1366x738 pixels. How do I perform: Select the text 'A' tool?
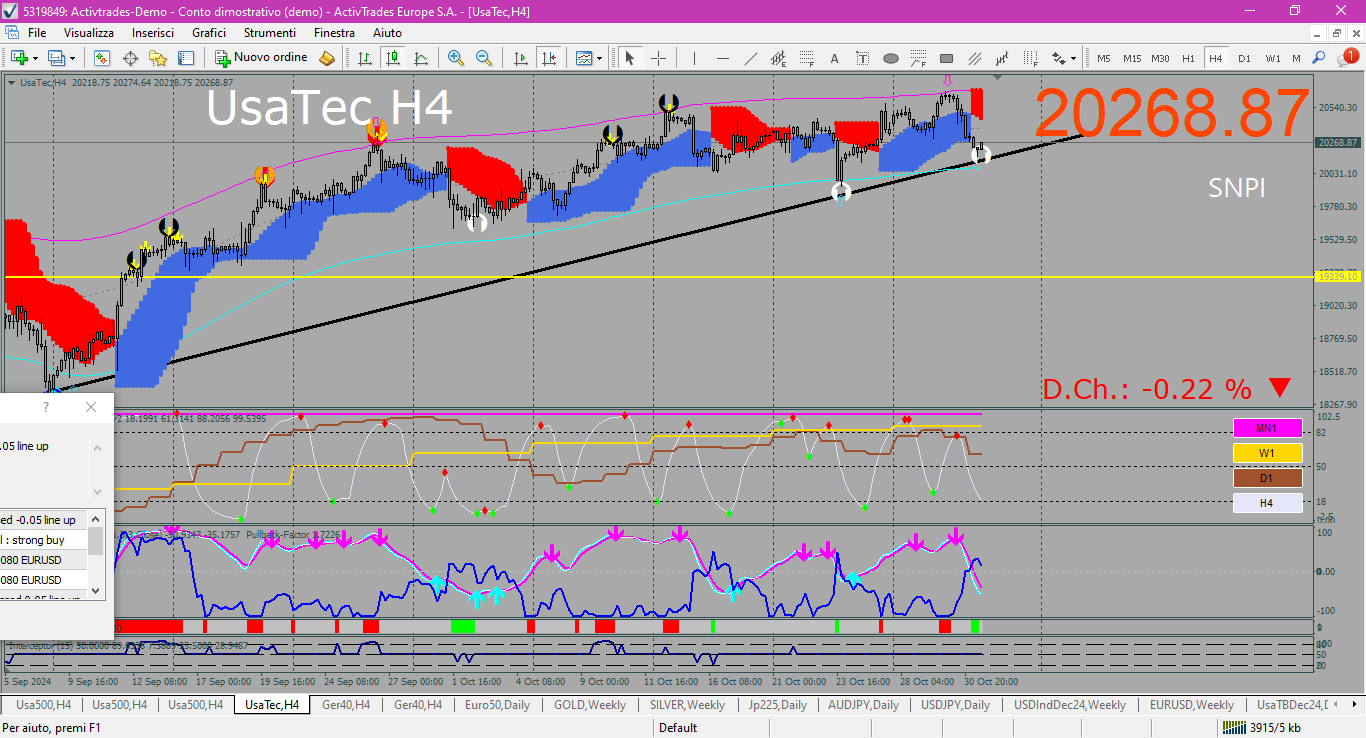(835, 58)
